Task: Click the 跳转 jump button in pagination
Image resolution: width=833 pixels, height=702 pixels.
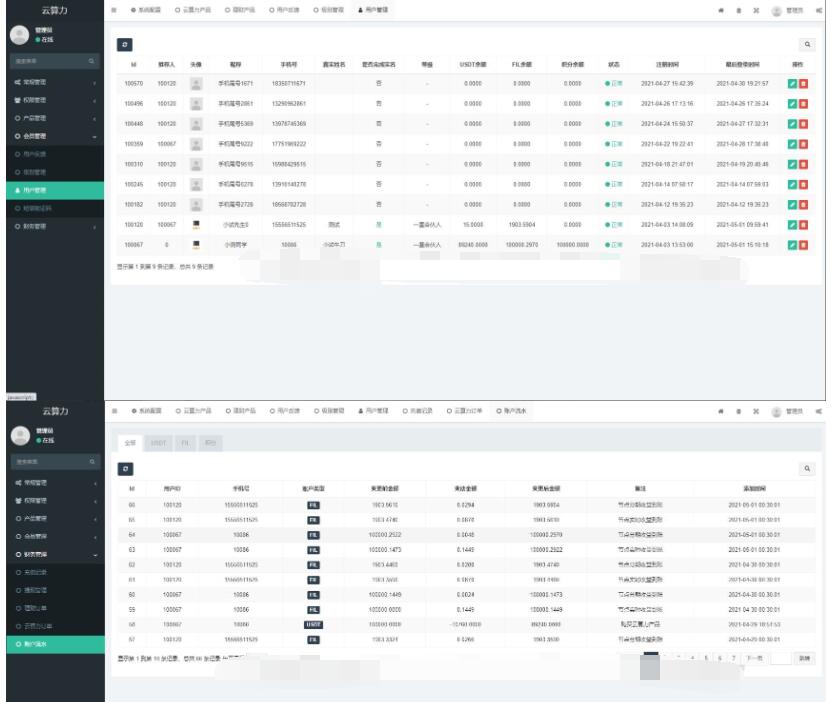Action: click(x=805, y=657)
